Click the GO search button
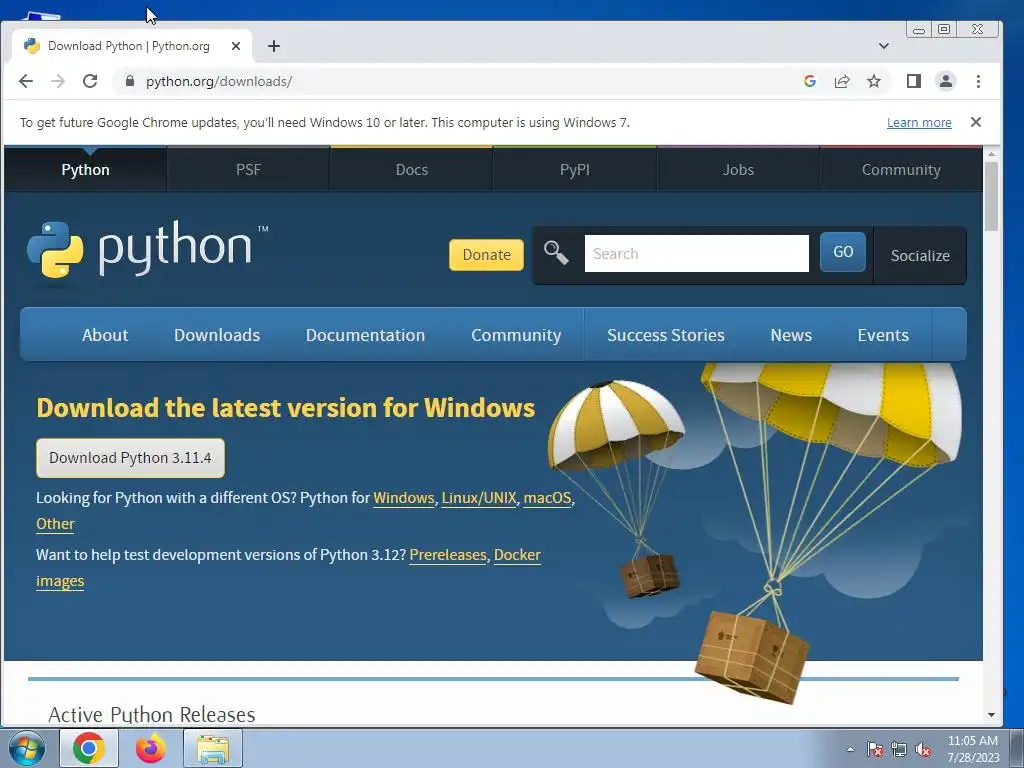The height and width of the screenshot is (768, 1024). [x=843, y=252]
